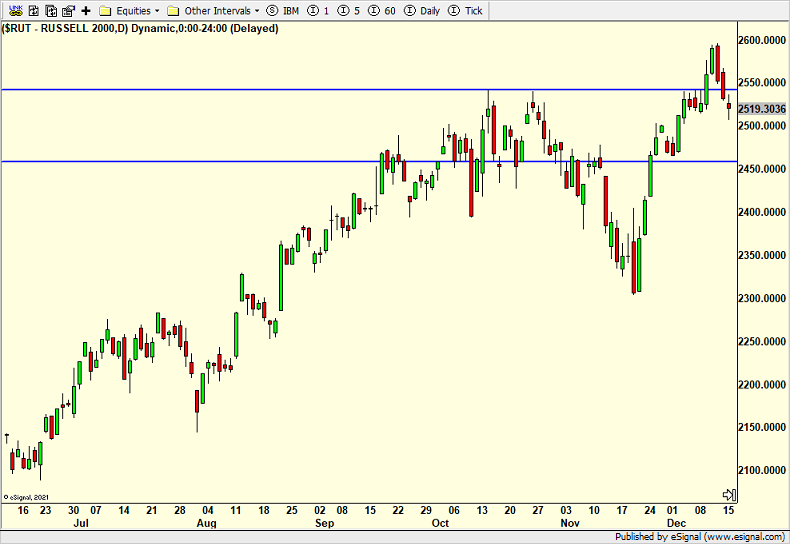Load the IBM symbol shortcut
This screenshot has height=544, width=790.
click(291, 11)
